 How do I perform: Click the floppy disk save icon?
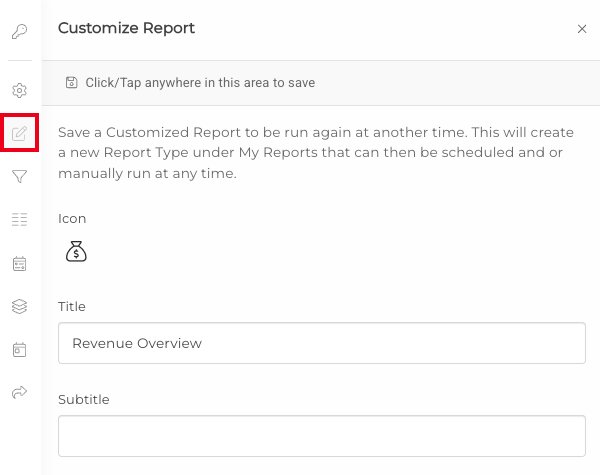point(72,83)
